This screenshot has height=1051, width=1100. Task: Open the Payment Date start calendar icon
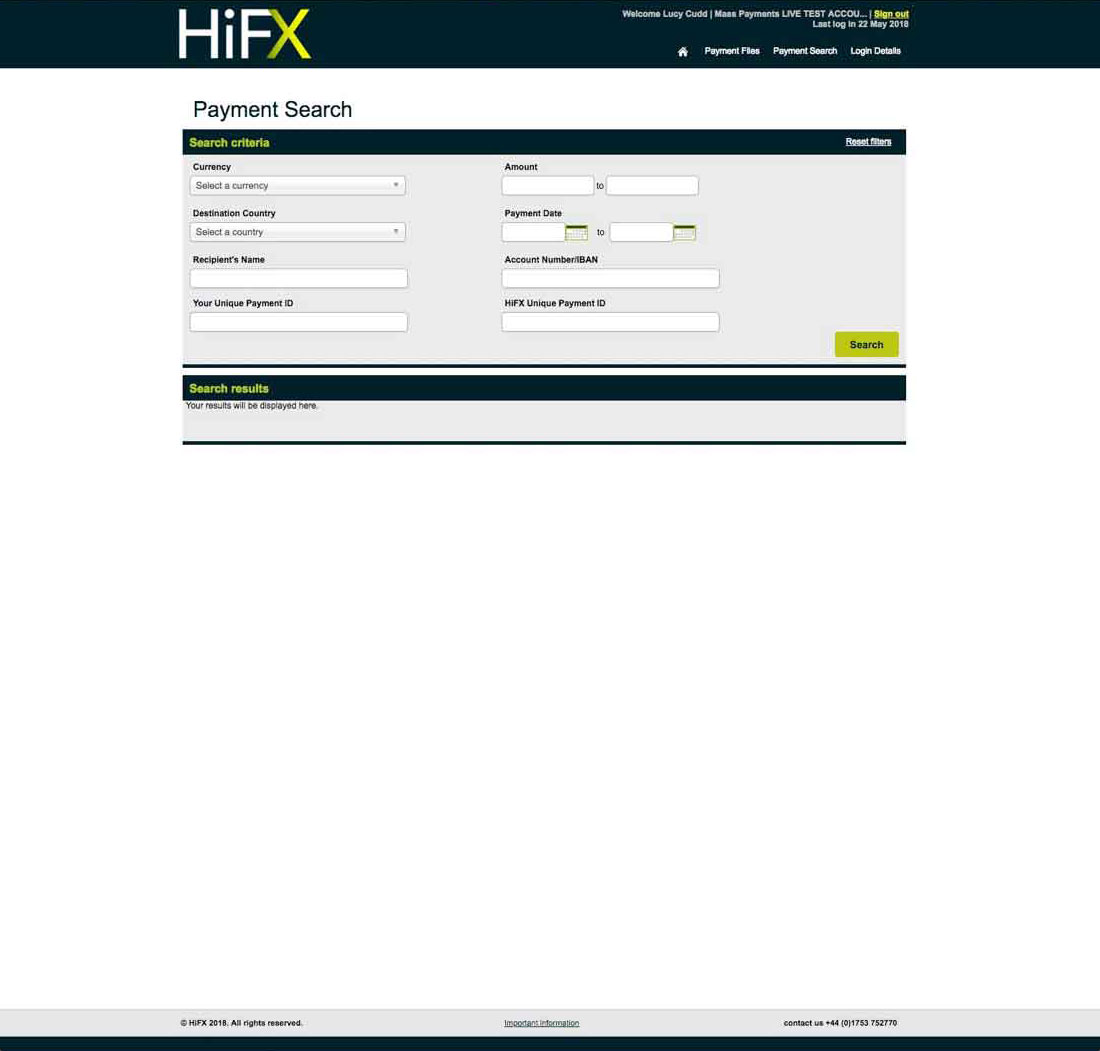pos(576,232)
